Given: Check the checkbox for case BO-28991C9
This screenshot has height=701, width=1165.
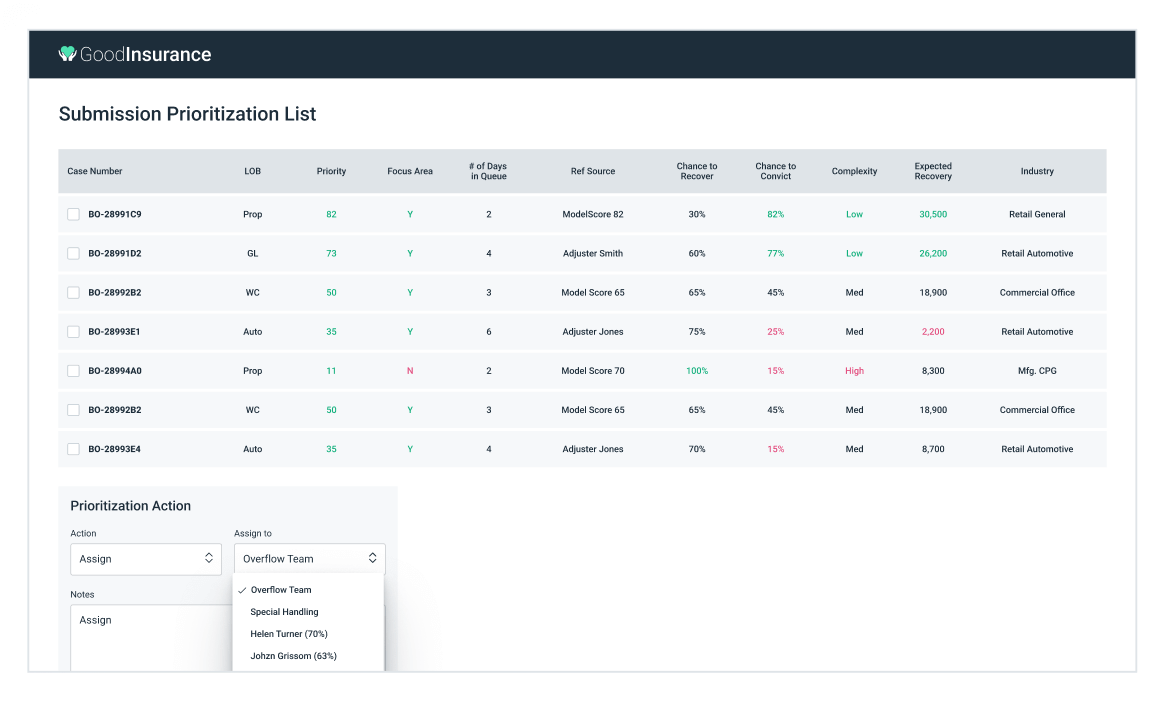Looking at the screenshot, I should tap(73, 214).
